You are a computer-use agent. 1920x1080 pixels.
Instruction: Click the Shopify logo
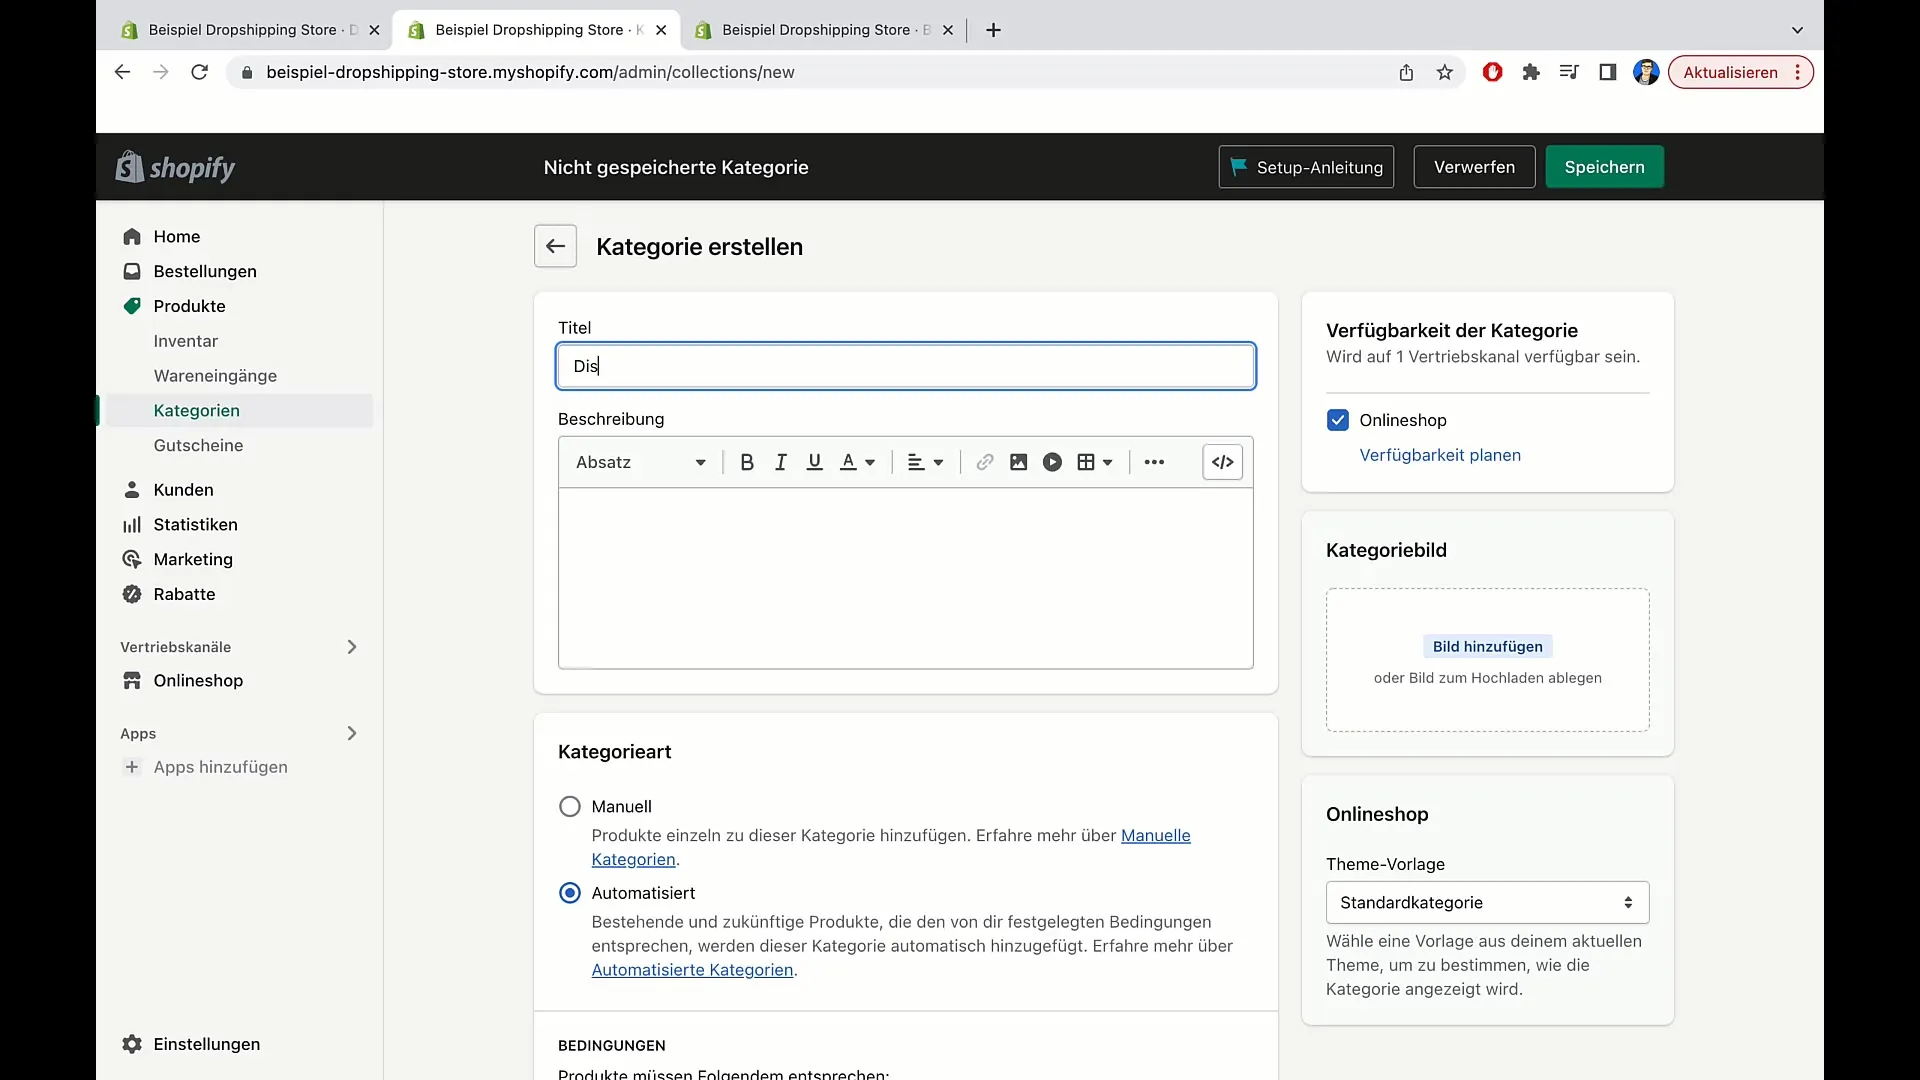pos(175,167)
